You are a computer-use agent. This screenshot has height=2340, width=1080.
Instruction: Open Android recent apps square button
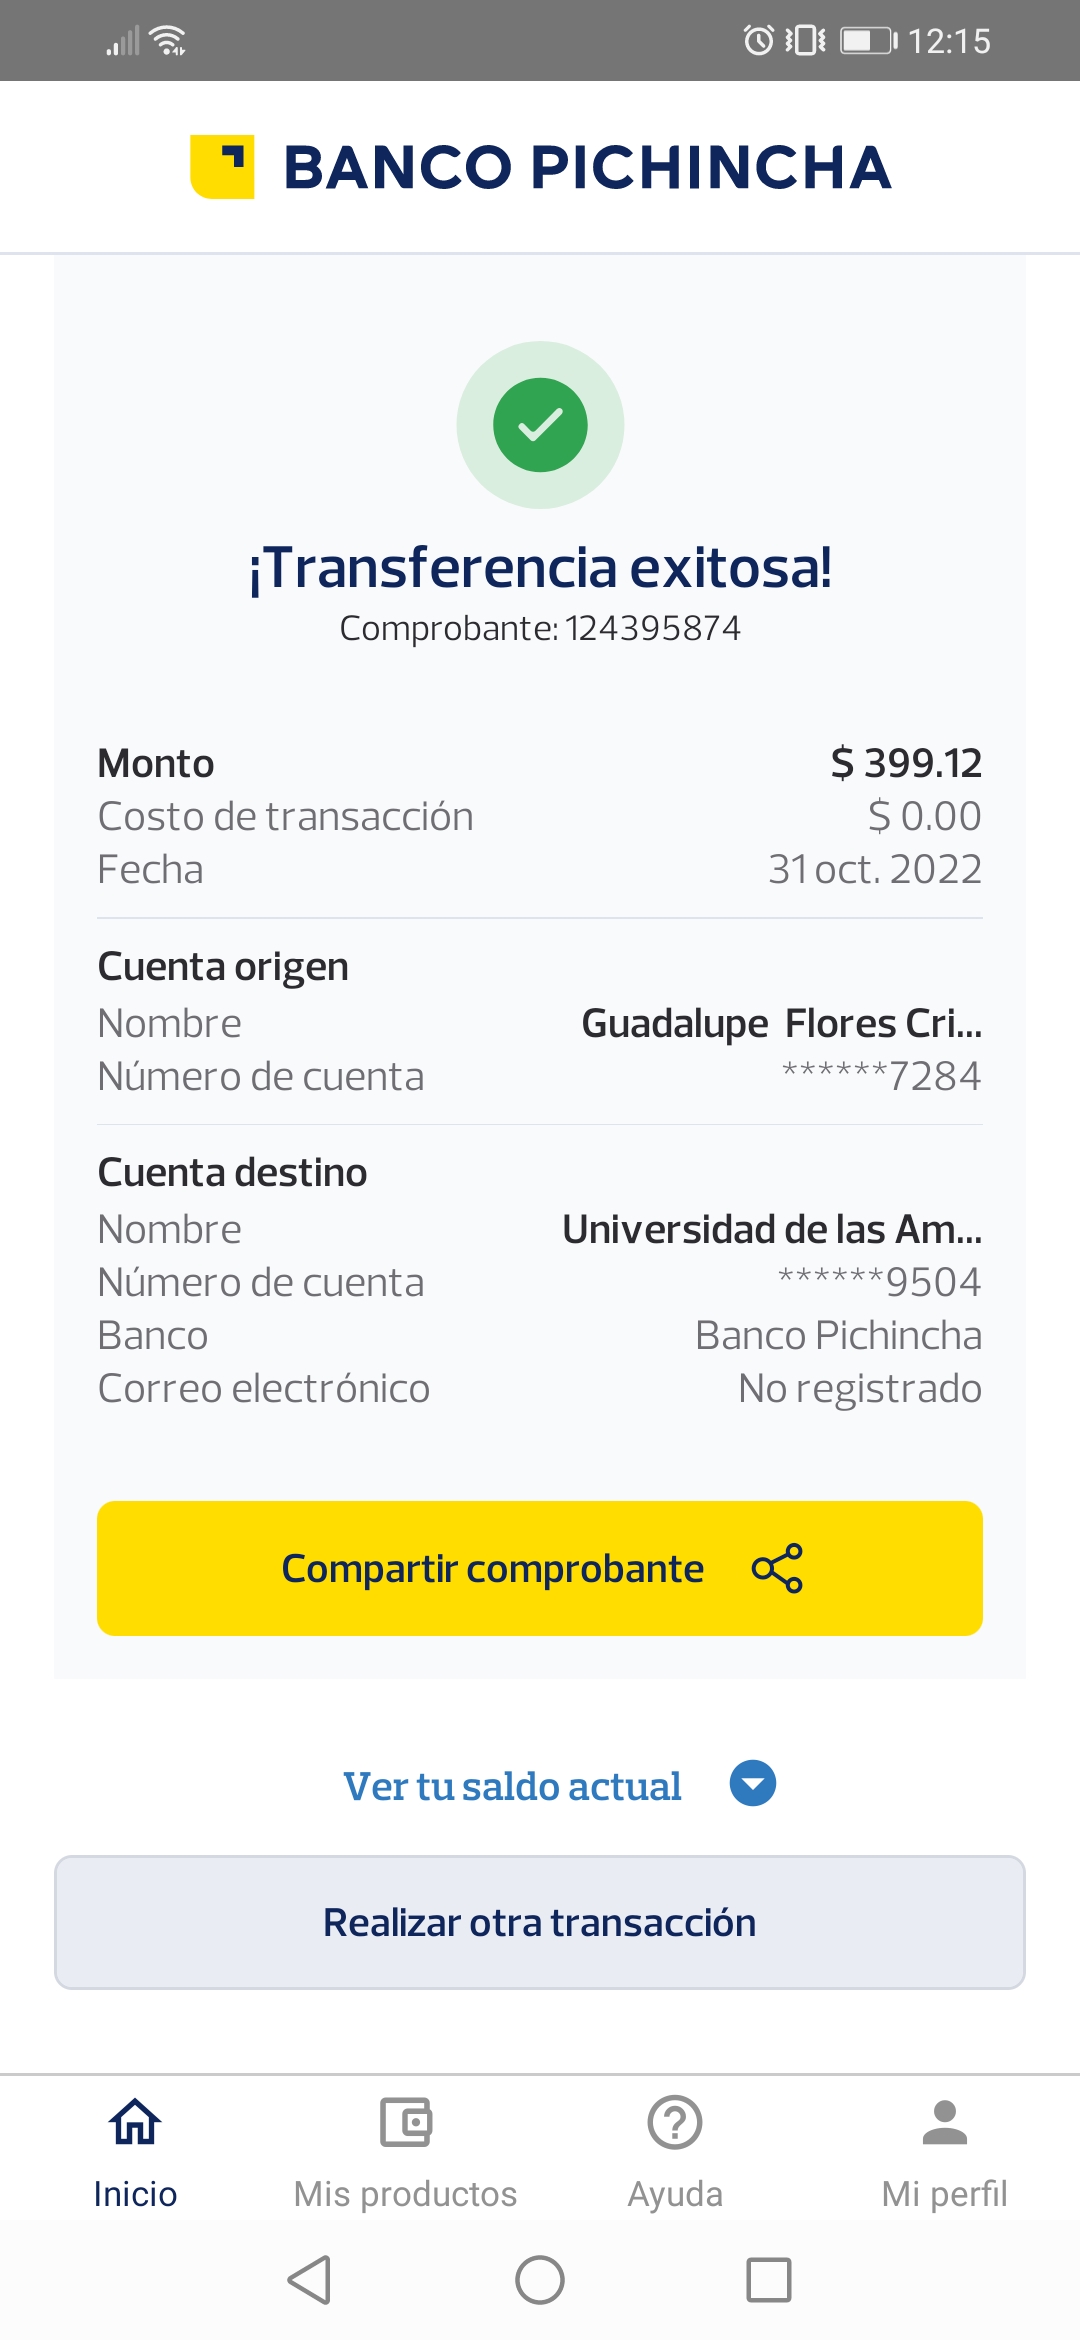click(769, 2280)
